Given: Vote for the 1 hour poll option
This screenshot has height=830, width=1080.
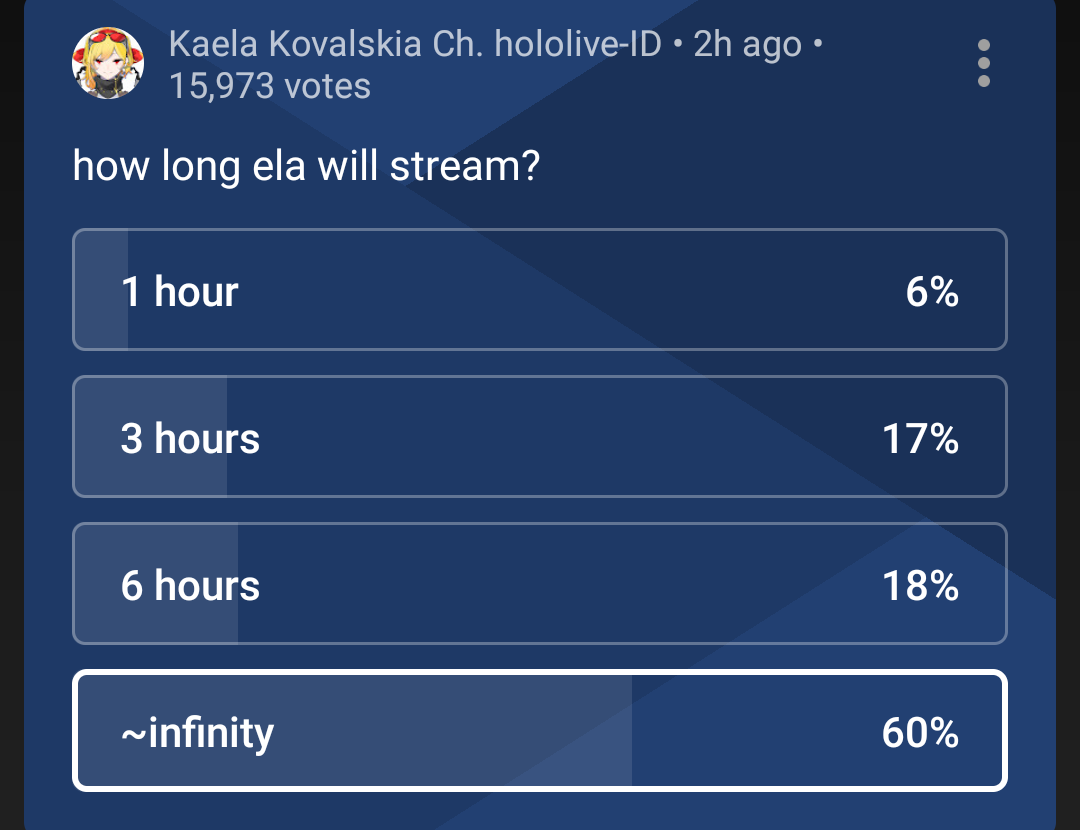Looking at the screenshot, I should pos(539,289).
